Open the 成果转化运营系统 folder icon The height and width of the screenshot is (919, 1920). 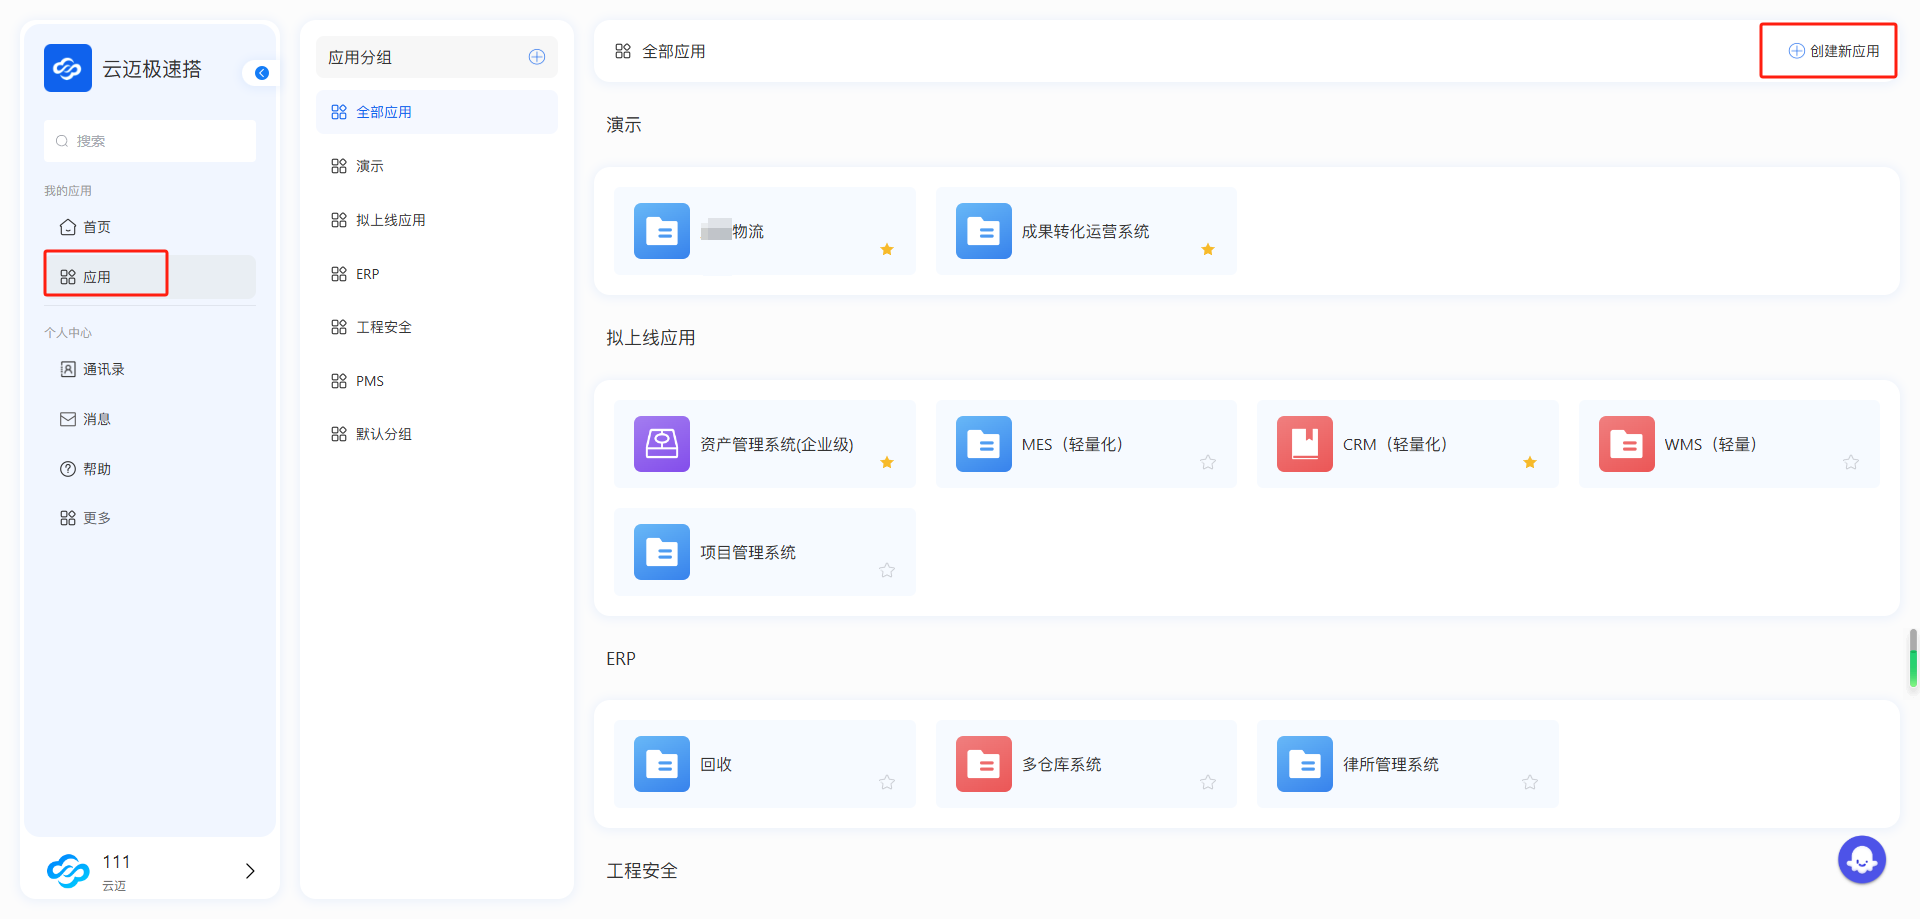(x=983, y=231)
